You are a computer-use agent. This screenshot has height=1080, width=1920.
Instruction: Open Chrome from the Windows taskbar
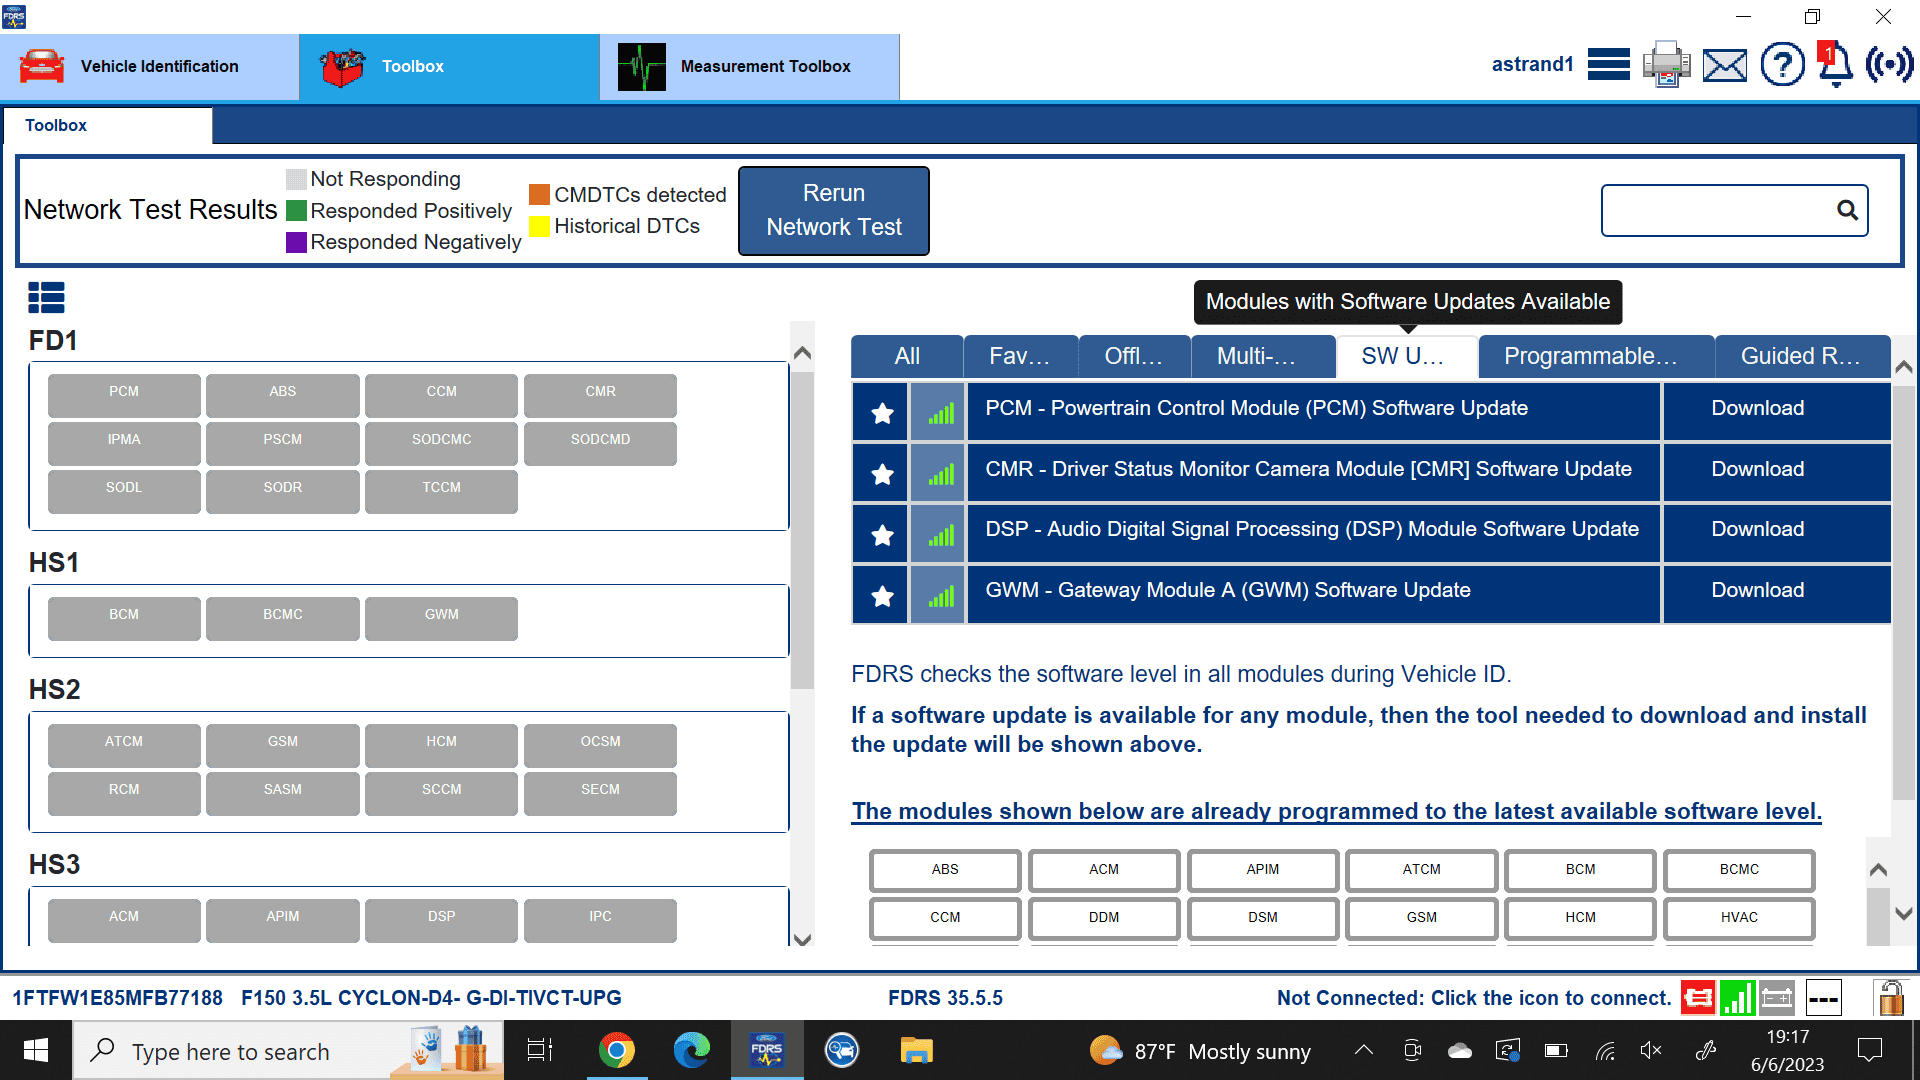(617, 1050)
